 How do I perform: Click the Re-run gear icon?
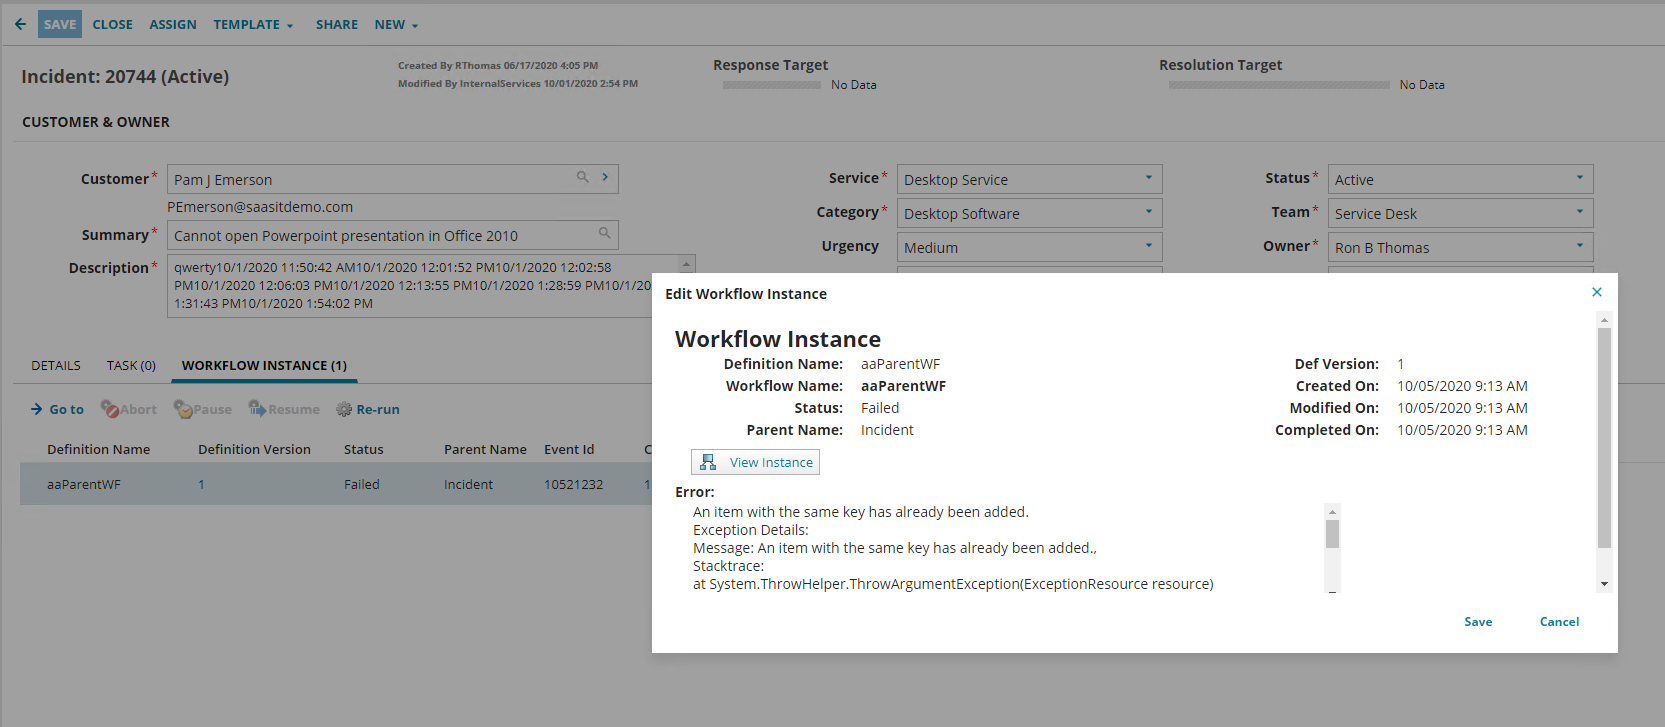point(344,409)
